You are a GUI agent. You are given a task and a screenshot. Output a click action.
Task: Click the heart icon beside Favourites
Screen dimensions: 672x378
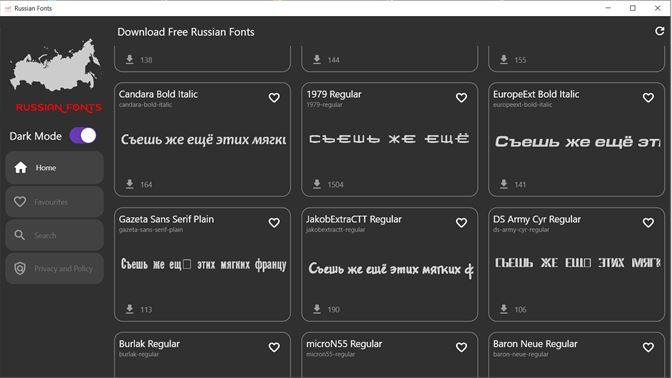(x=20, y=201)
